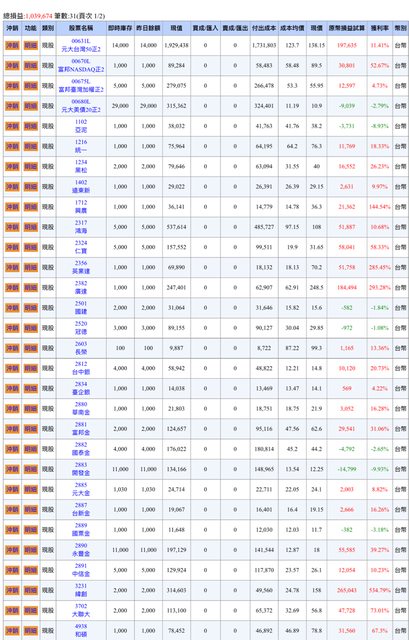Click 沖銷 button in the 00675L row
The height and width of the screenshot is (640, 409).
pyautogui.click(x=12, y=86)
